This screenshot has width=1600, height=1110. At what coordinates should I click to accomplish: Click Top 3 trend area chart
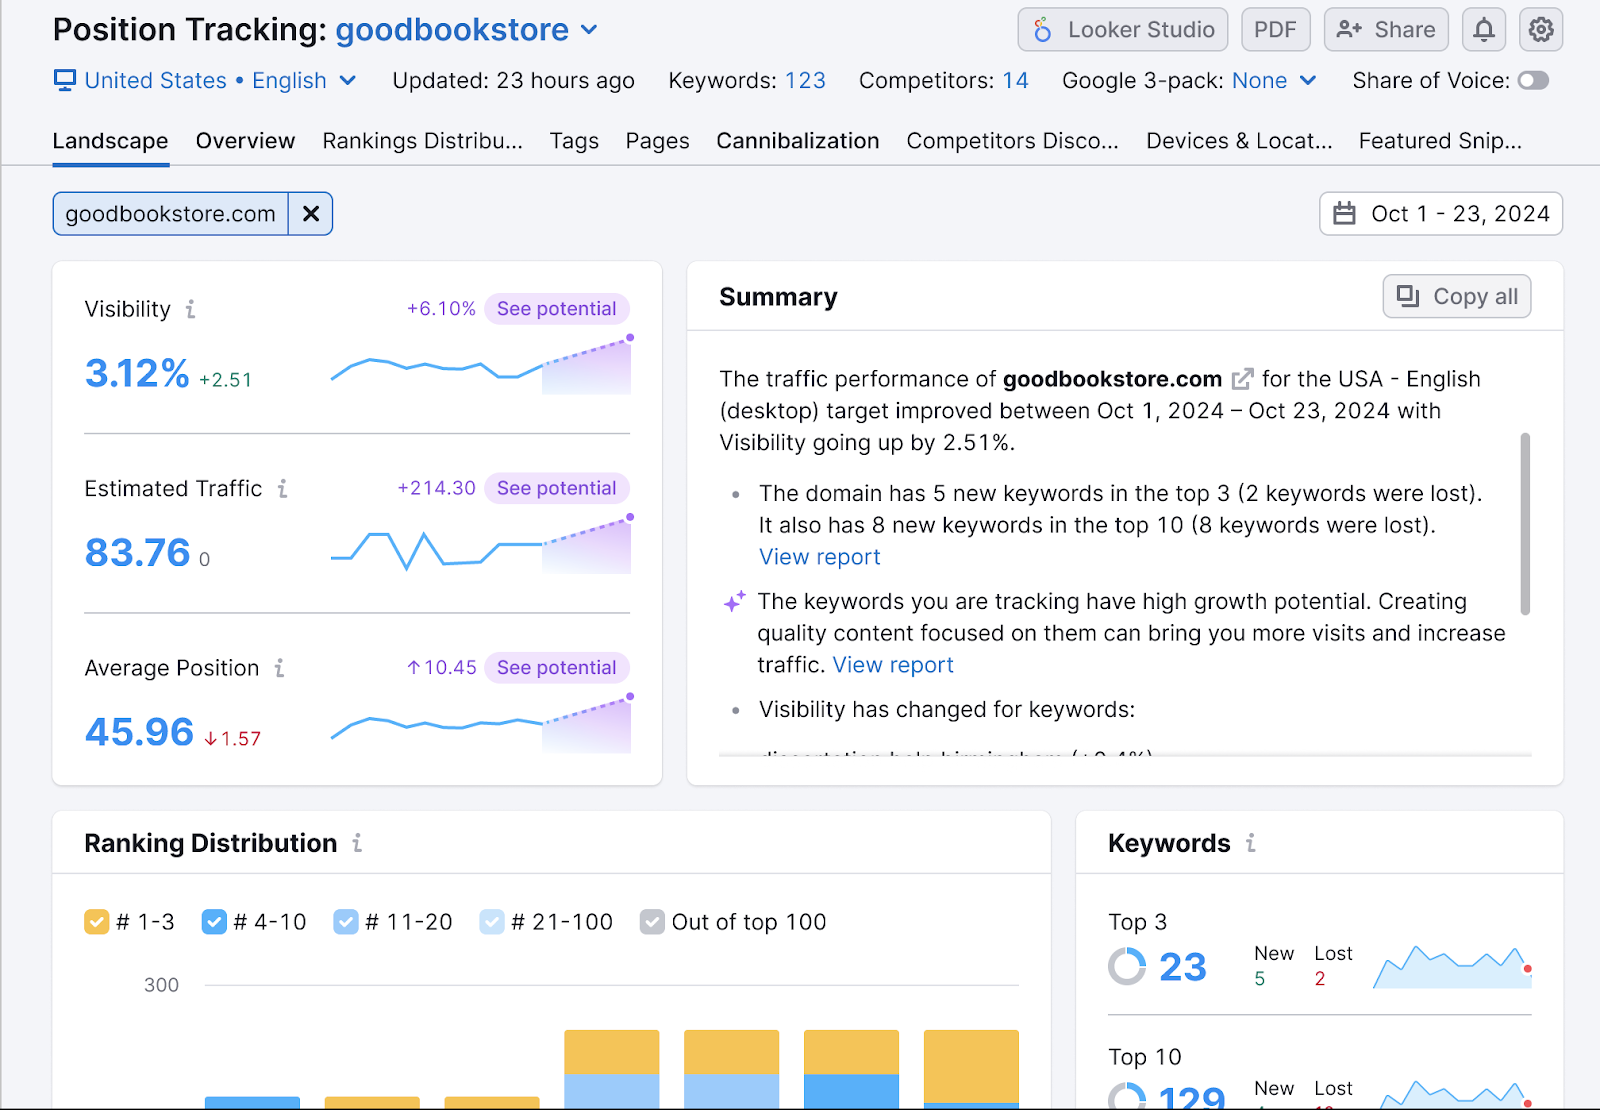point(1452,967)
